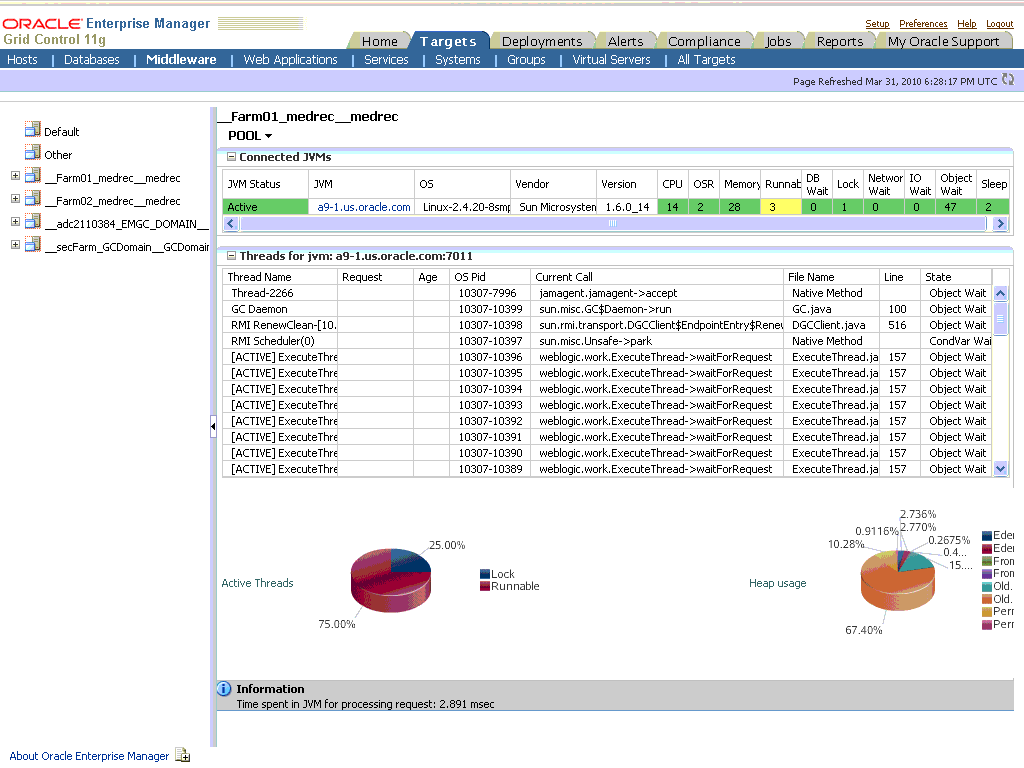
Task: Click the Object Wait cell showing 47
Action: tap(955, 207)
